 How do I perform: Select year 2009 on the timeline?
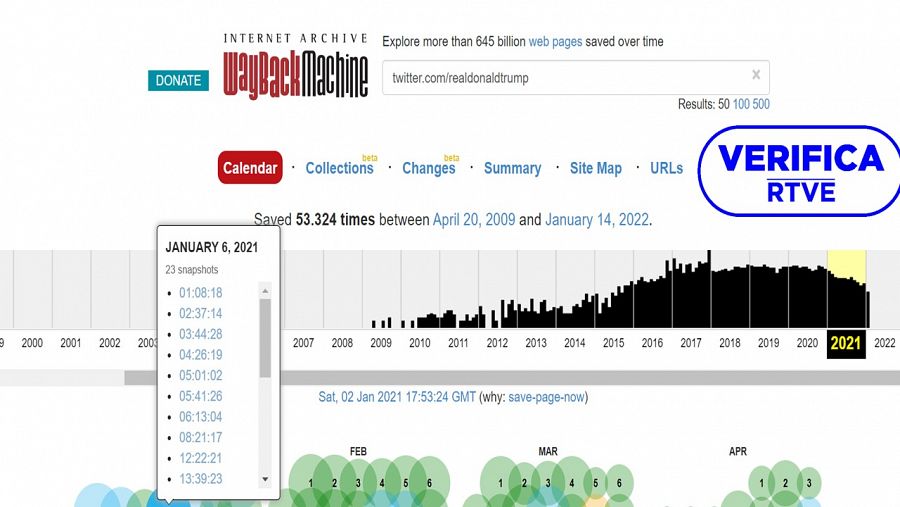(x=381, y=343)
